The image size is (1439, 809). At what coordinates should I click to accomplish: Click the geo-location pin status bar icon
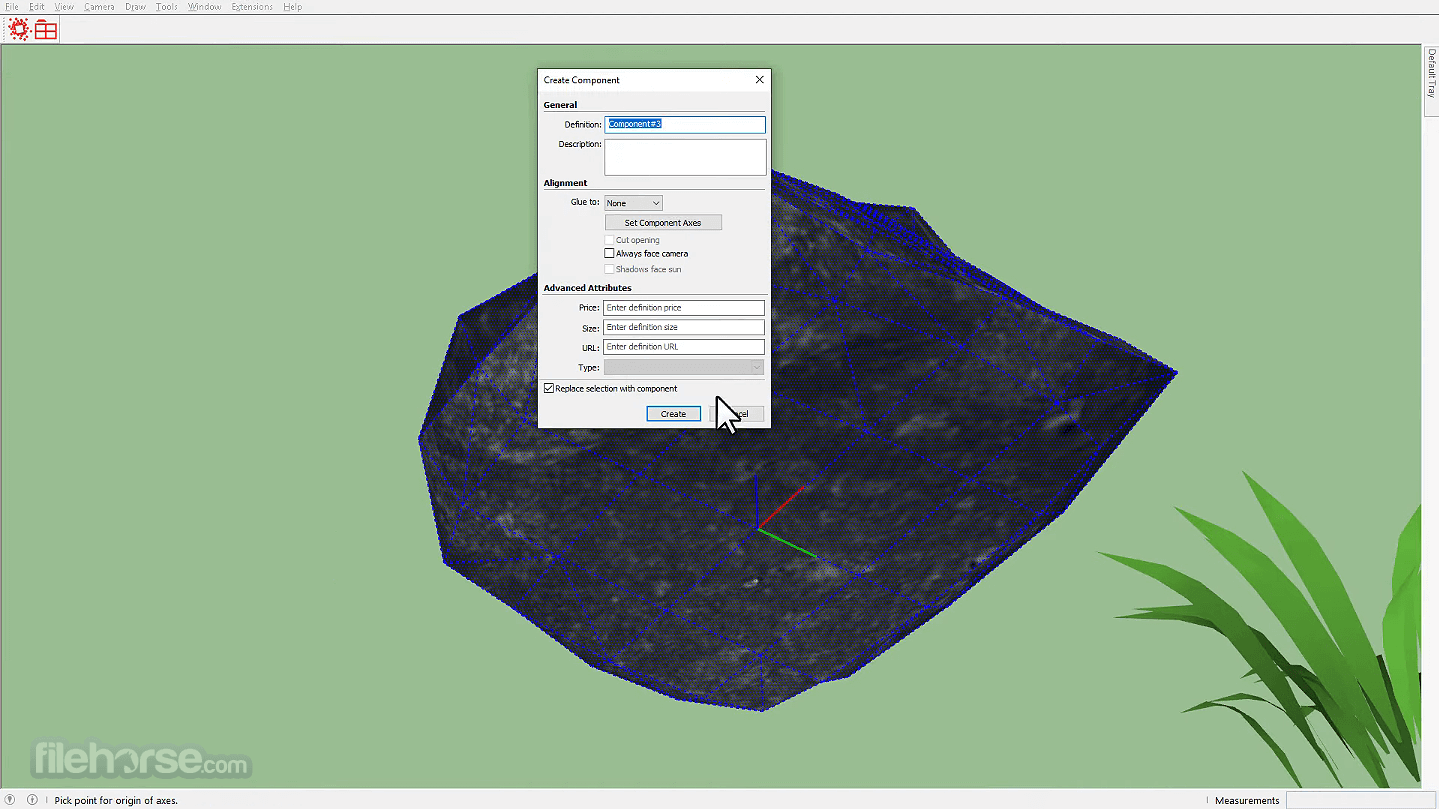(x=11, y=800)
